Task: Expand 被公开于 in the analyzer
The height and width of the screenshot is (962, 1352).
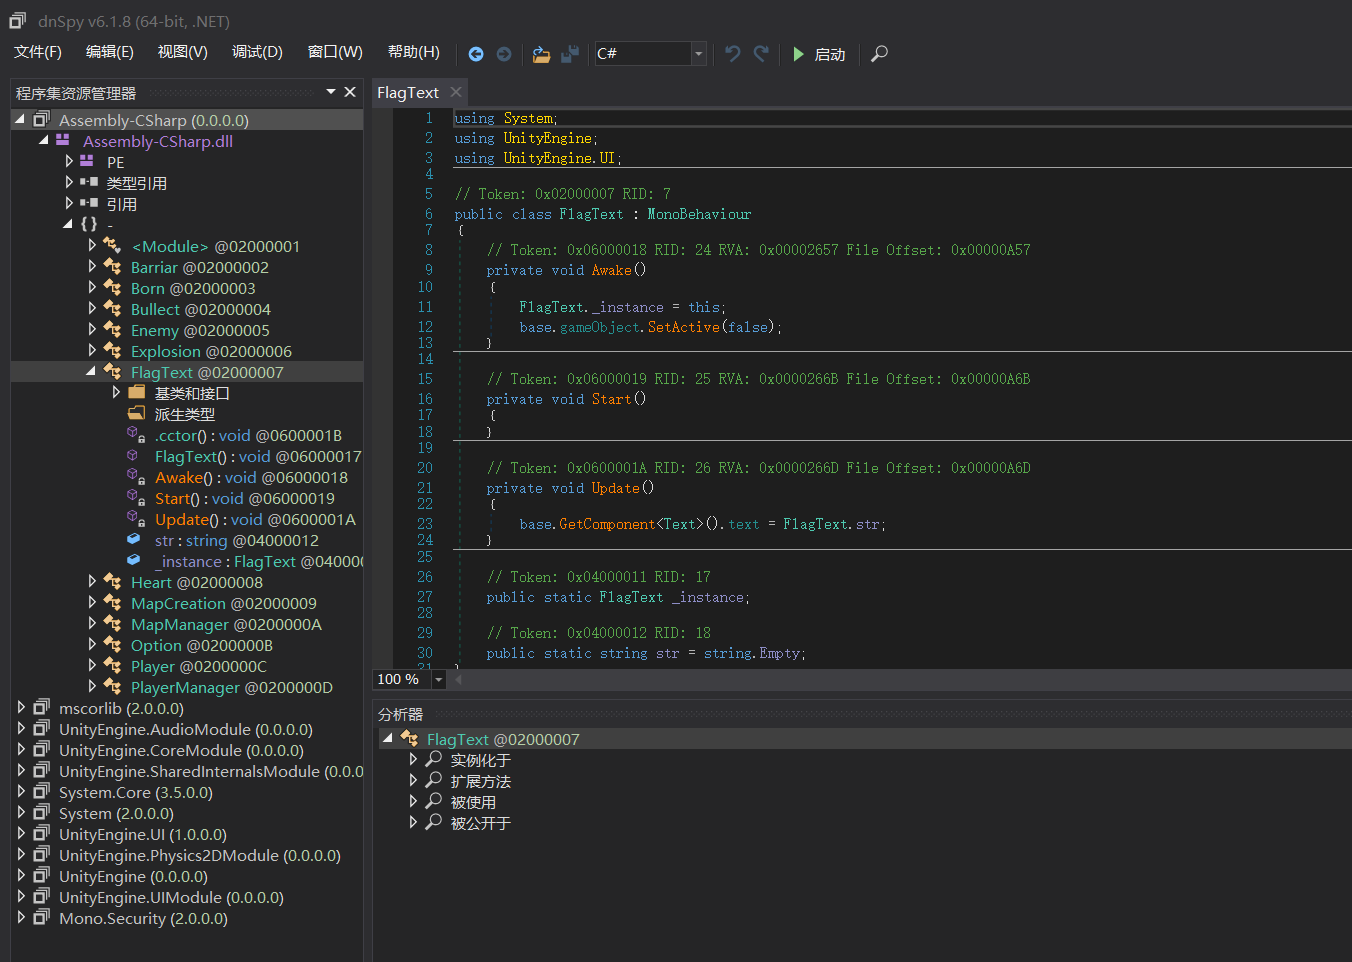Action: click(x=413, y=823)
